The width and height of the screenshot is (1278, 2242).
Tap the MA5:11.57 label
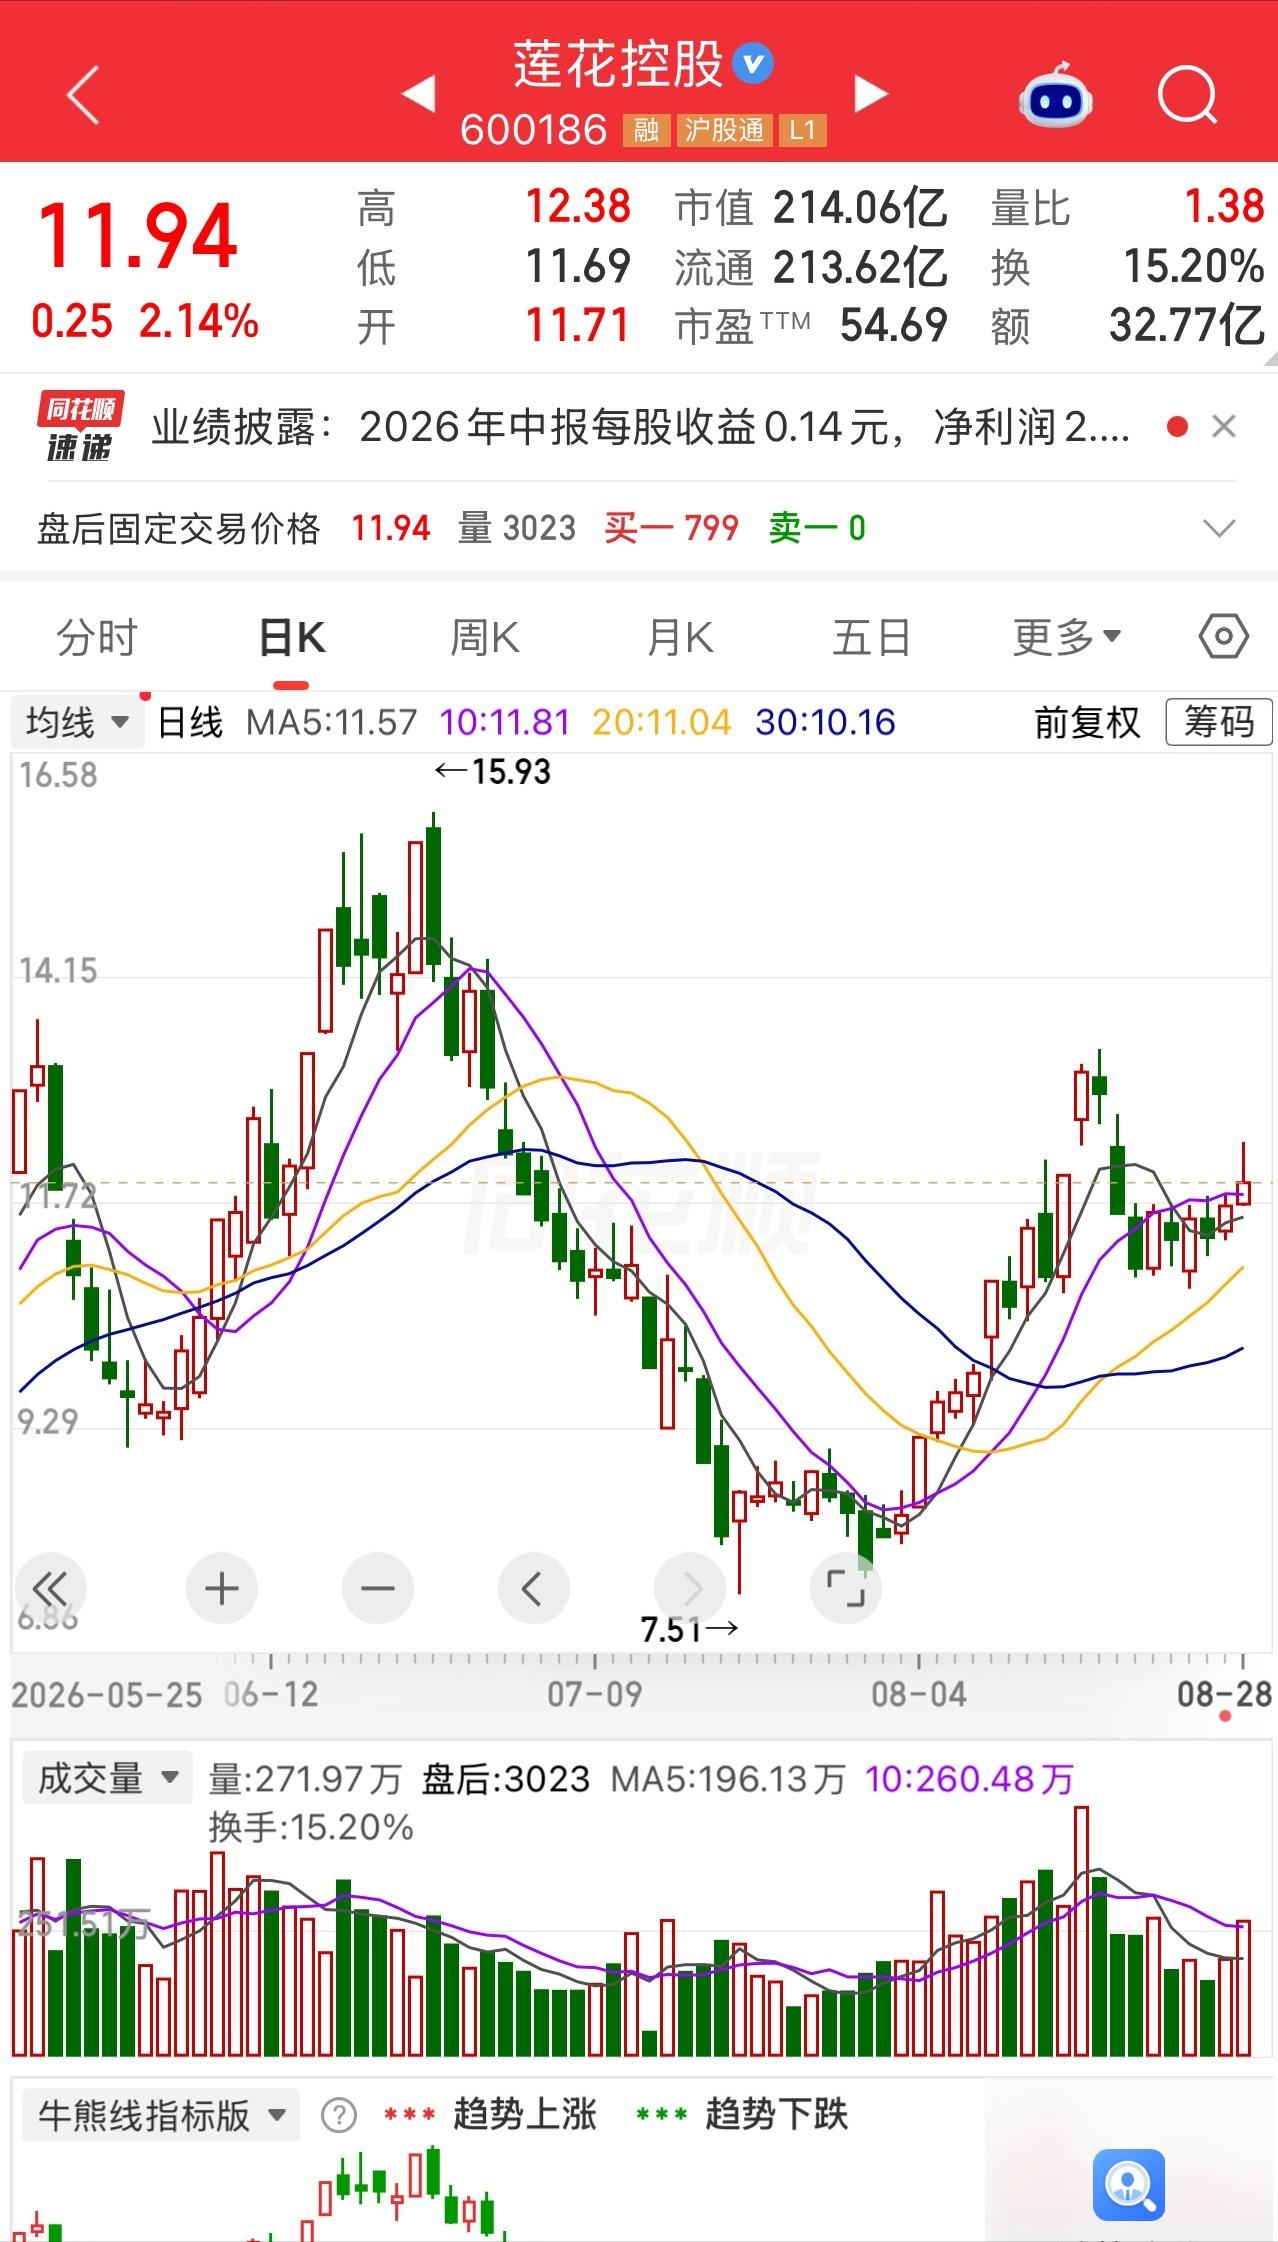point(331,722)
